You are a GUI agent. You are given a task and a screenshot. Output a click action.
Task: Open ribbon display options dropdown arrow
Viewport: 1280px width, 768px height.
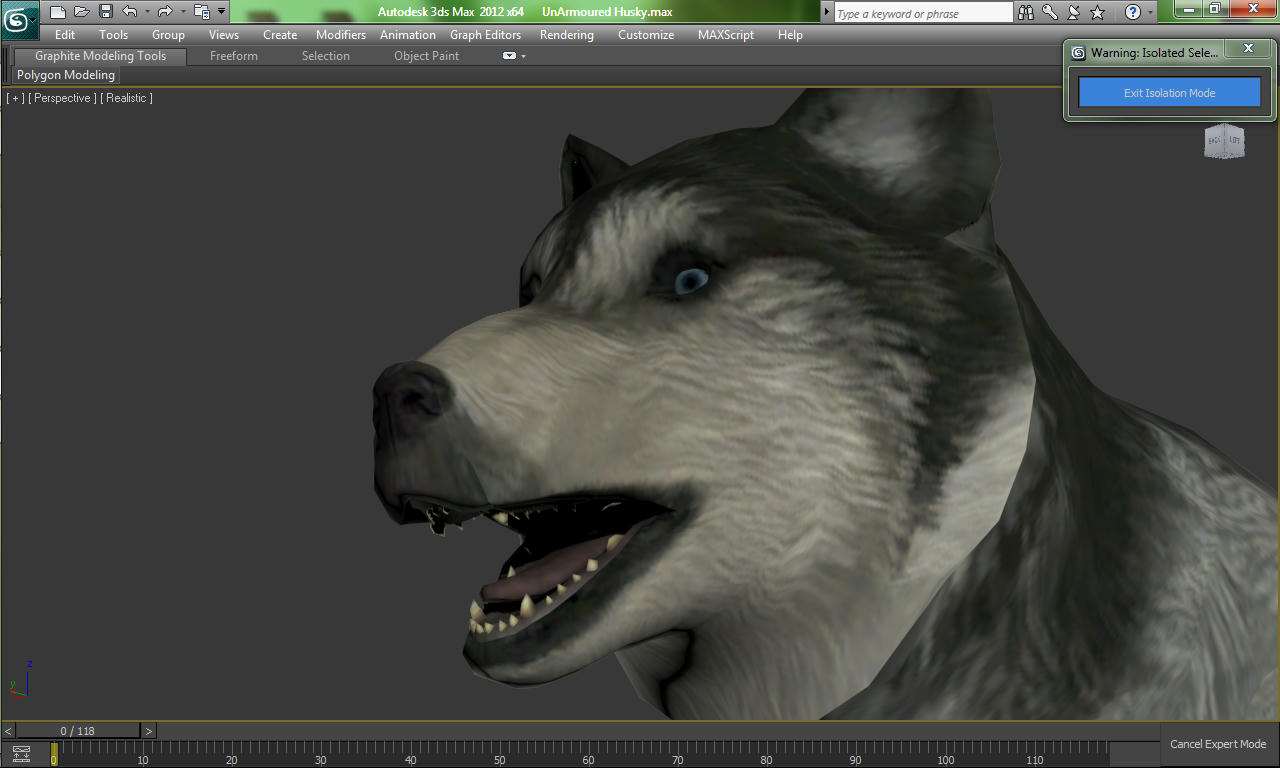[x=523, y=56]
